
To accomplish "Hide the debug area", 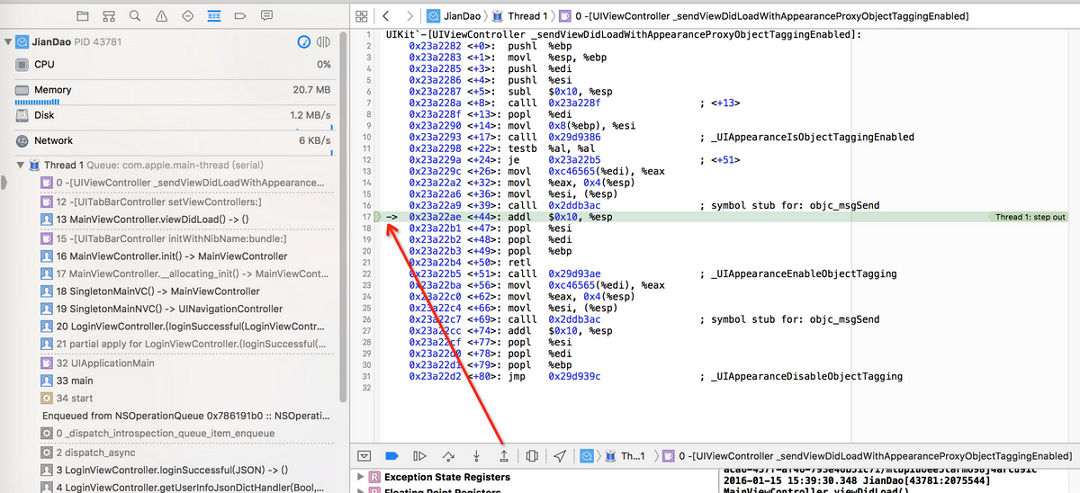I will click(x=365, y=456).
